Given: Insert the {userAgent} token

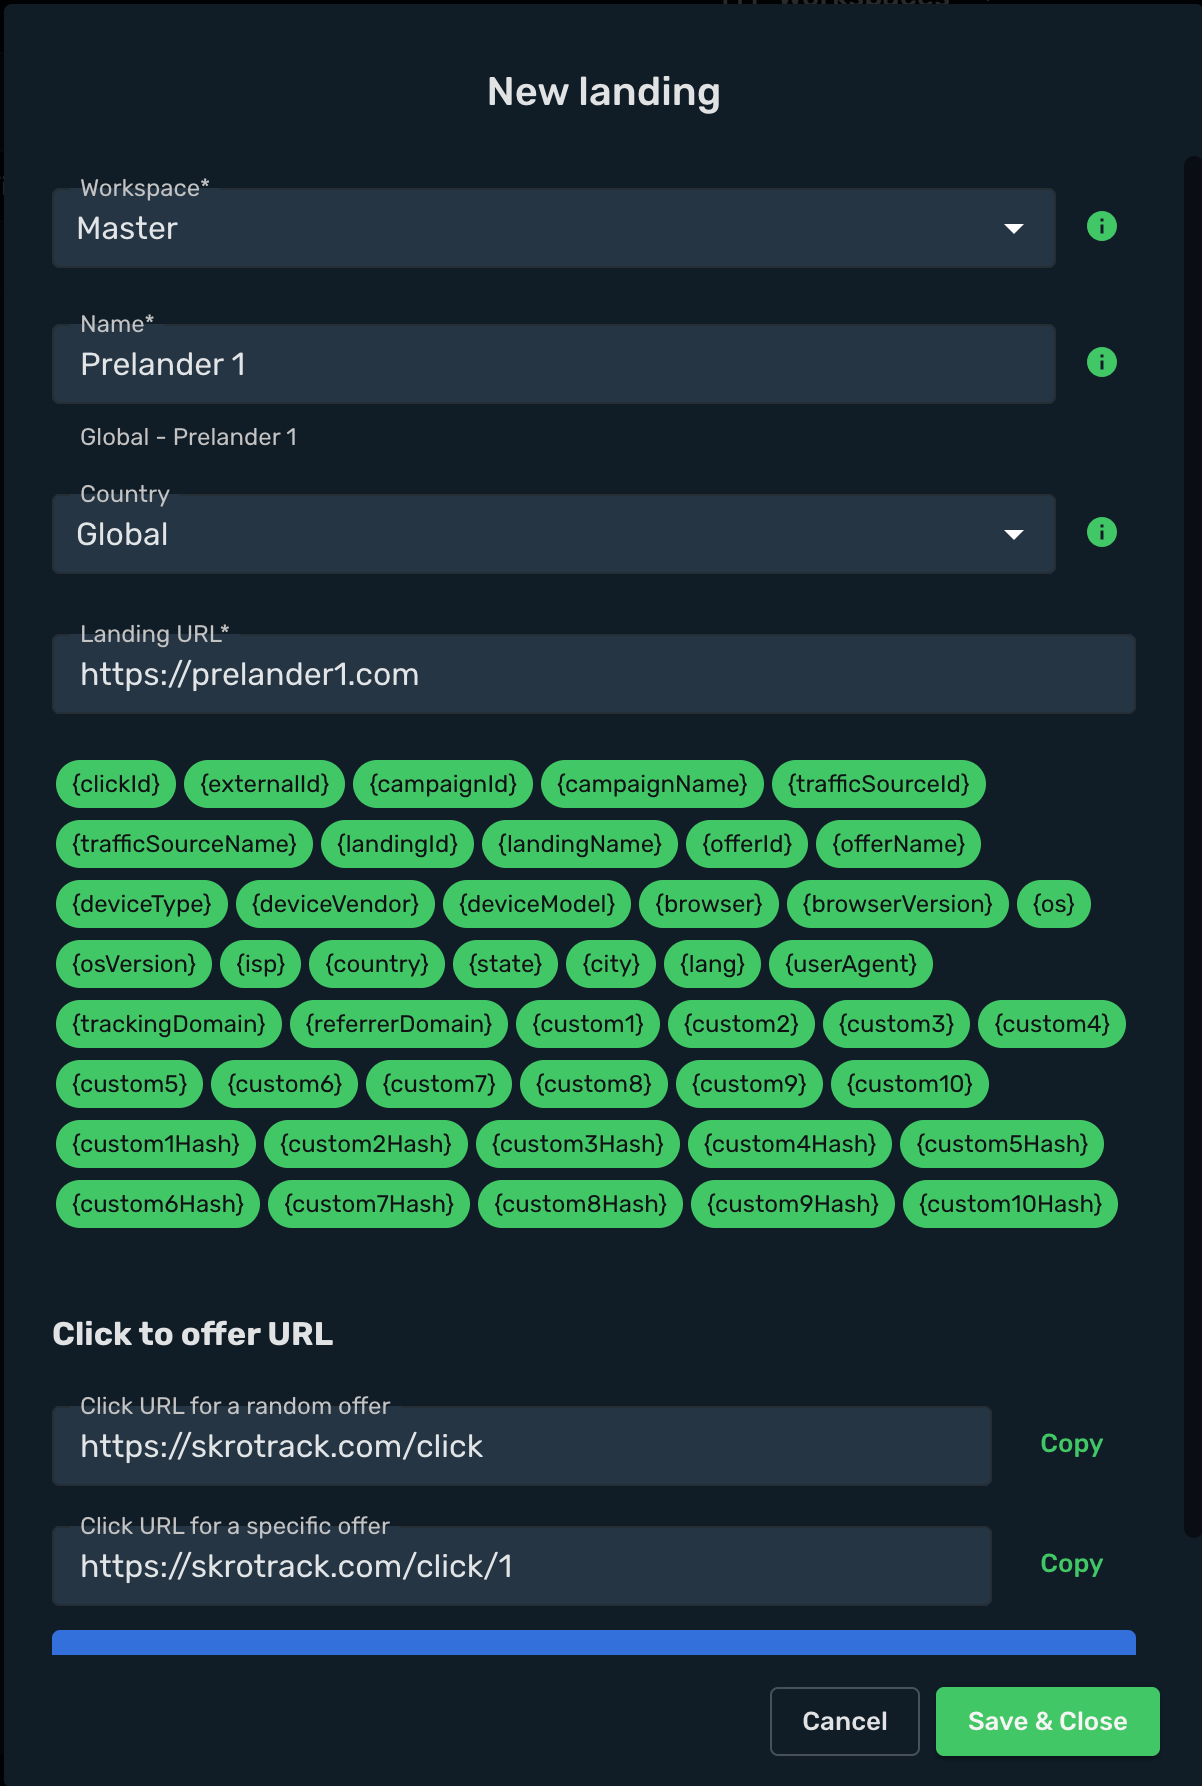Looking at the screenshot, I should point(851,964).
